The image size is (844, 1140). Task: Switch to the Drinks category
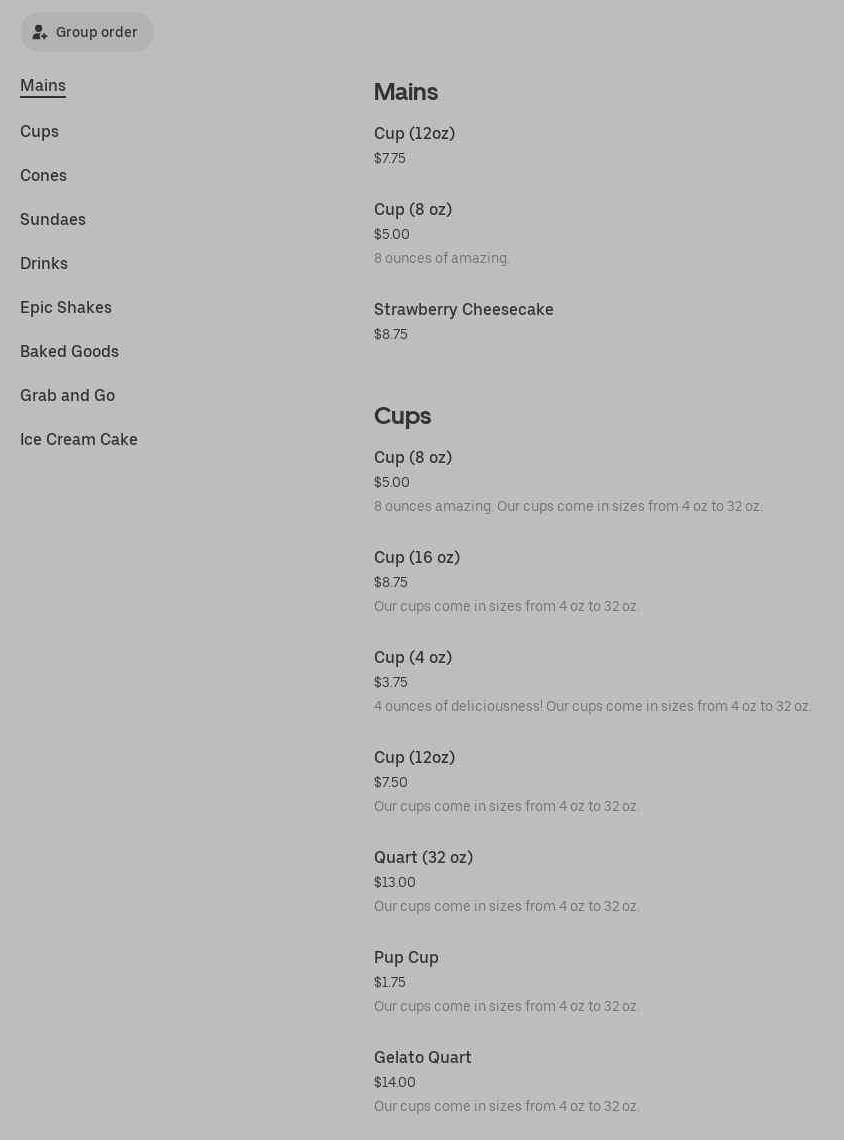pos(44,264)
